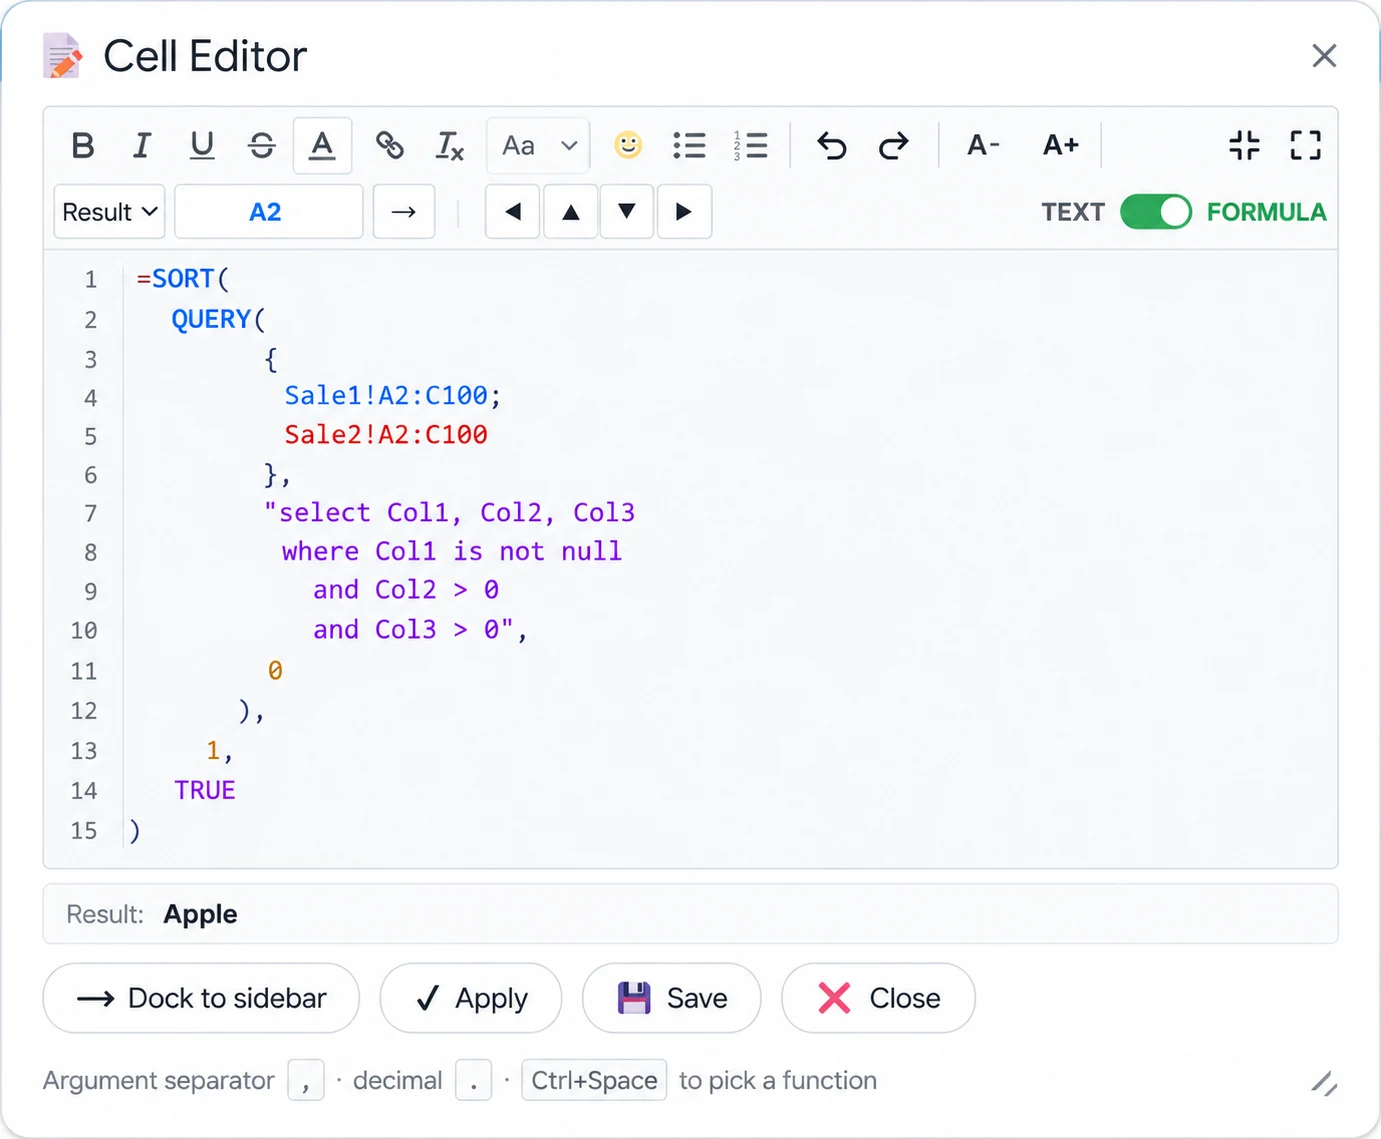Click the TRUE value on line 14
Screen dimensions: 1381x1139
[x=205, y=790]
